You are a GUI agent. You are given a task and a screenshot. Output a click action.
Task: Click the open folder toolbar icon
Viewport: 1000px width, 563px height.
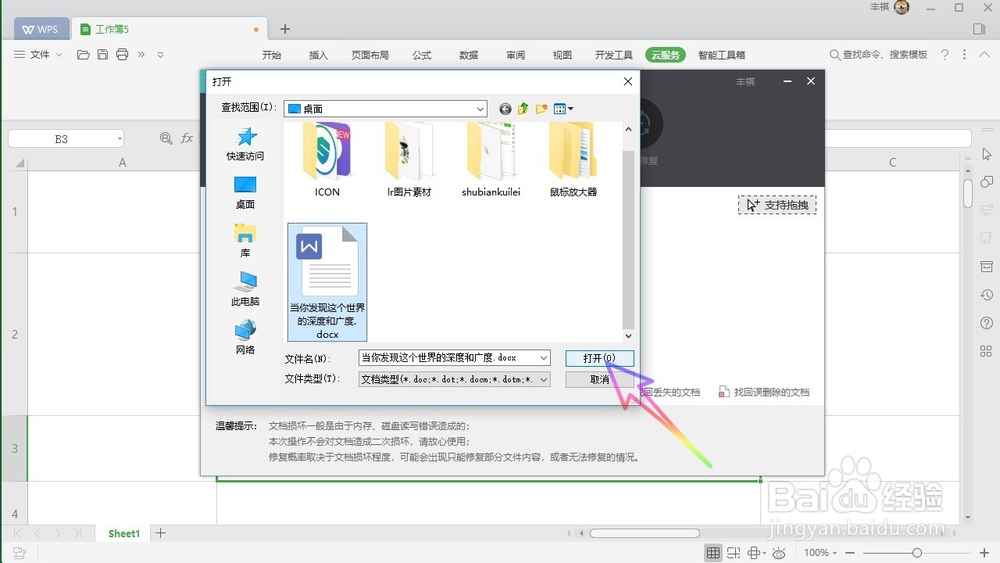[83, 55]
